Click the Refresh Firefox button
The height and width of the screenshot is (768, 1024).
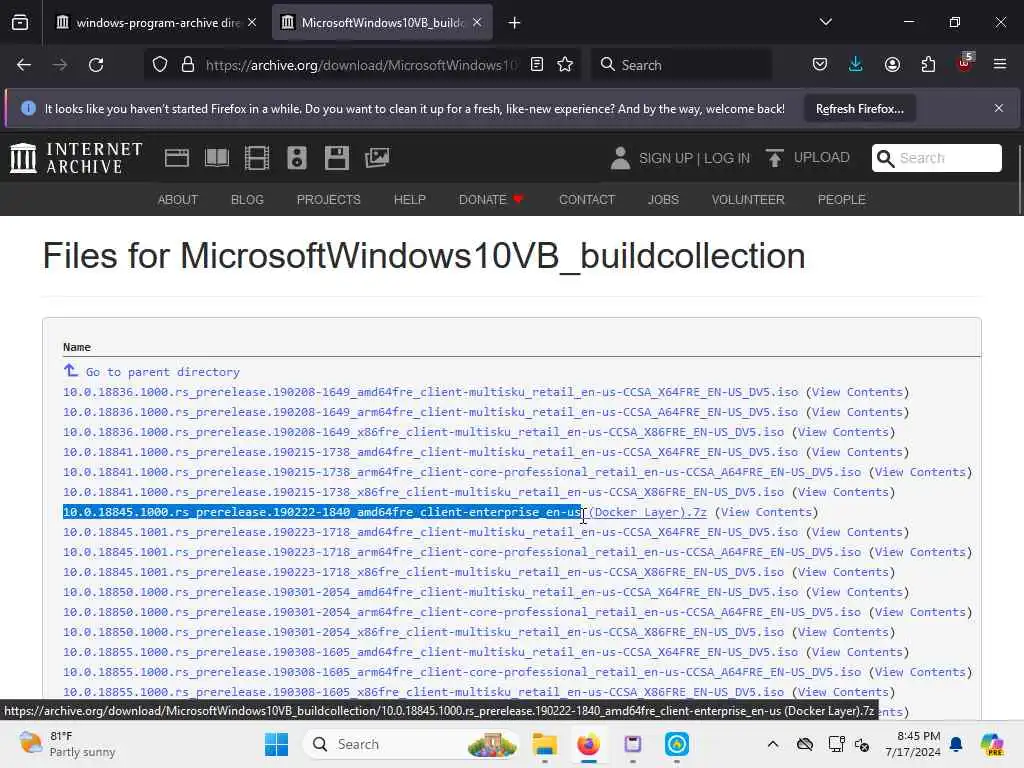coord(859,109)
